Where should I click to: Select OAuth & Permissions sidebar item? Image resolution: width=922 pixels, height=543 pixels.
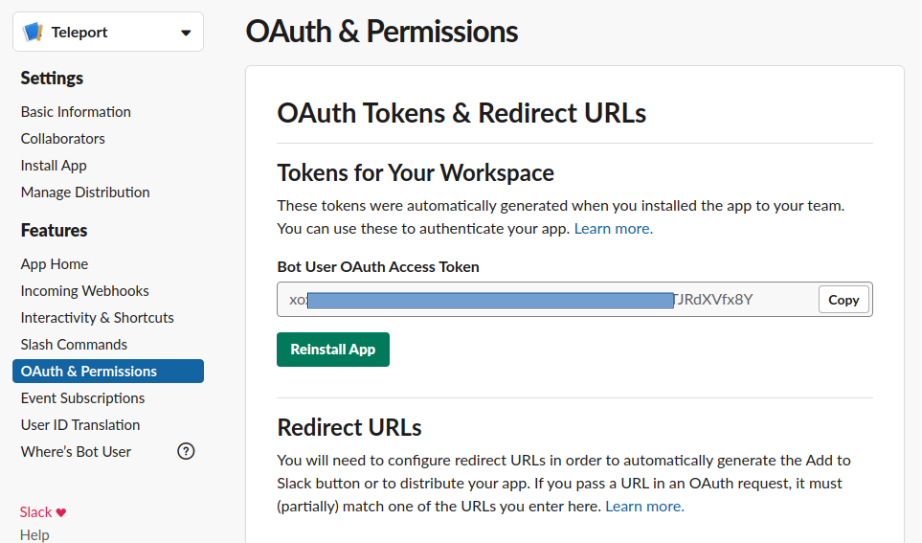click(x=89, y=371)
